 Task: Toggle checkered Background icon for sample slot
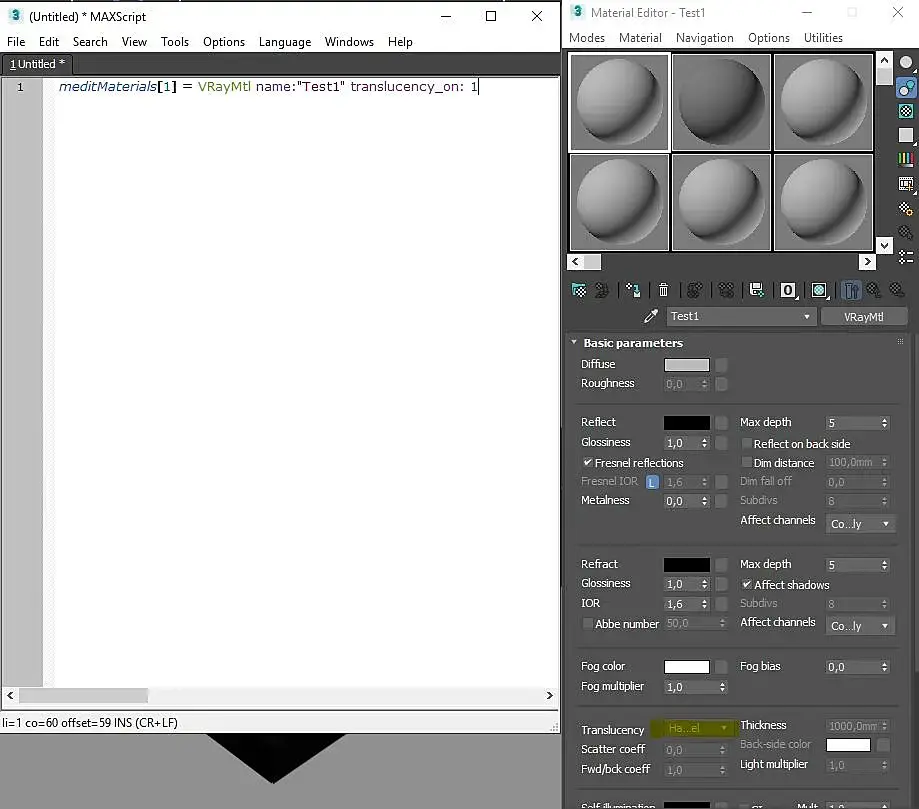(x=906, y=111)
